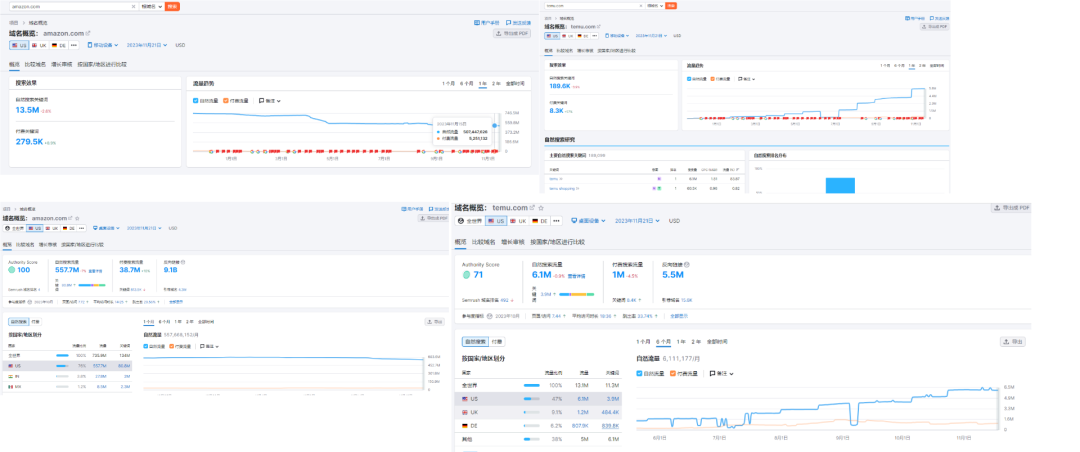Click orange 搜索 button beside temu.com search
1080x452 pixels.
click(672, 6)
